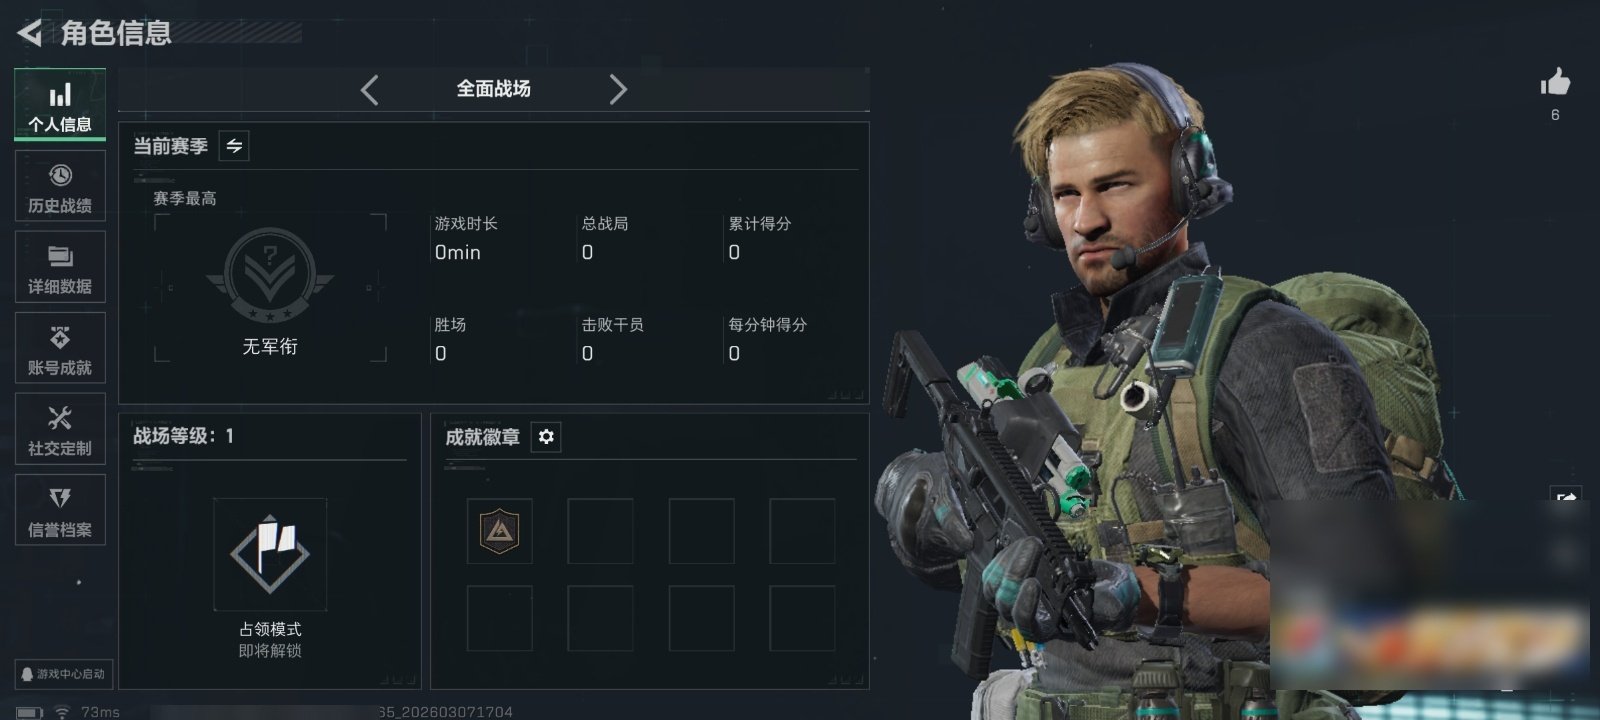1600x720 pixels.
Task: Click the 游戏中心启动 button
Action: pos(62,674)
